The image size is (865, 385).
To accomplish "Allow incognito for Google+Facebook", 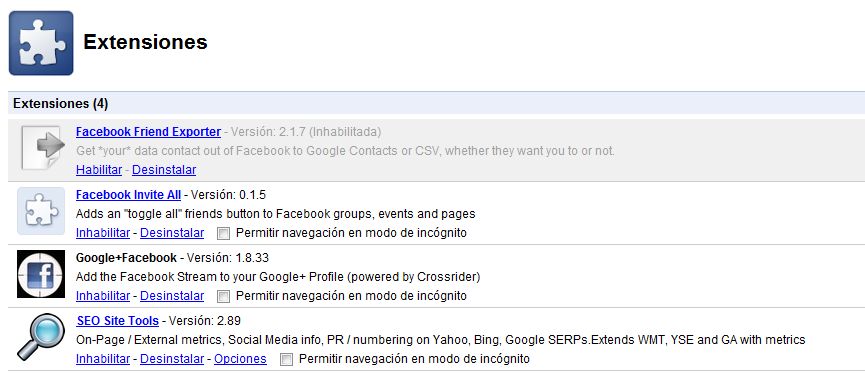I will [x=223, y=297].
